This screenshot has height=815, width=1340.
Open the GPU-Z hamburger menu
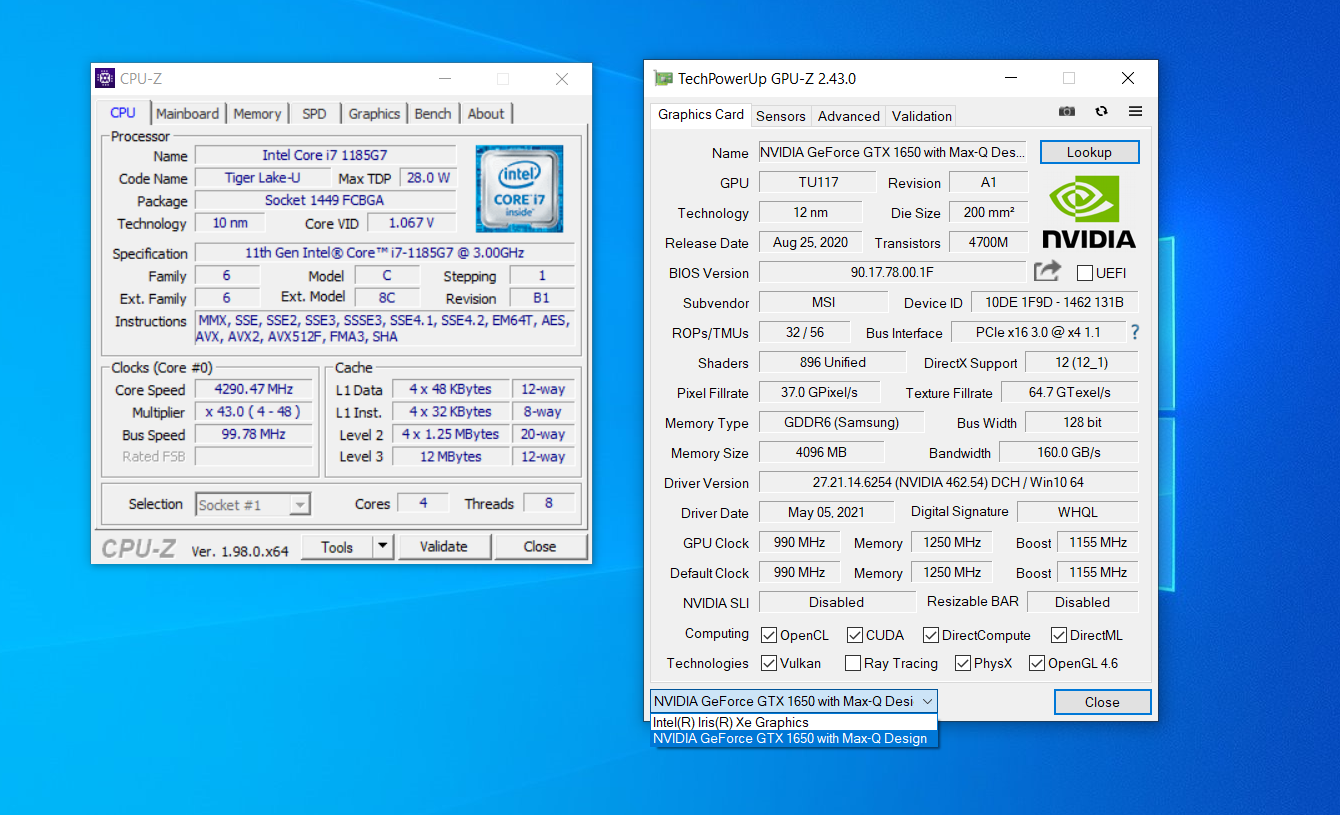tap(1135, 111)
